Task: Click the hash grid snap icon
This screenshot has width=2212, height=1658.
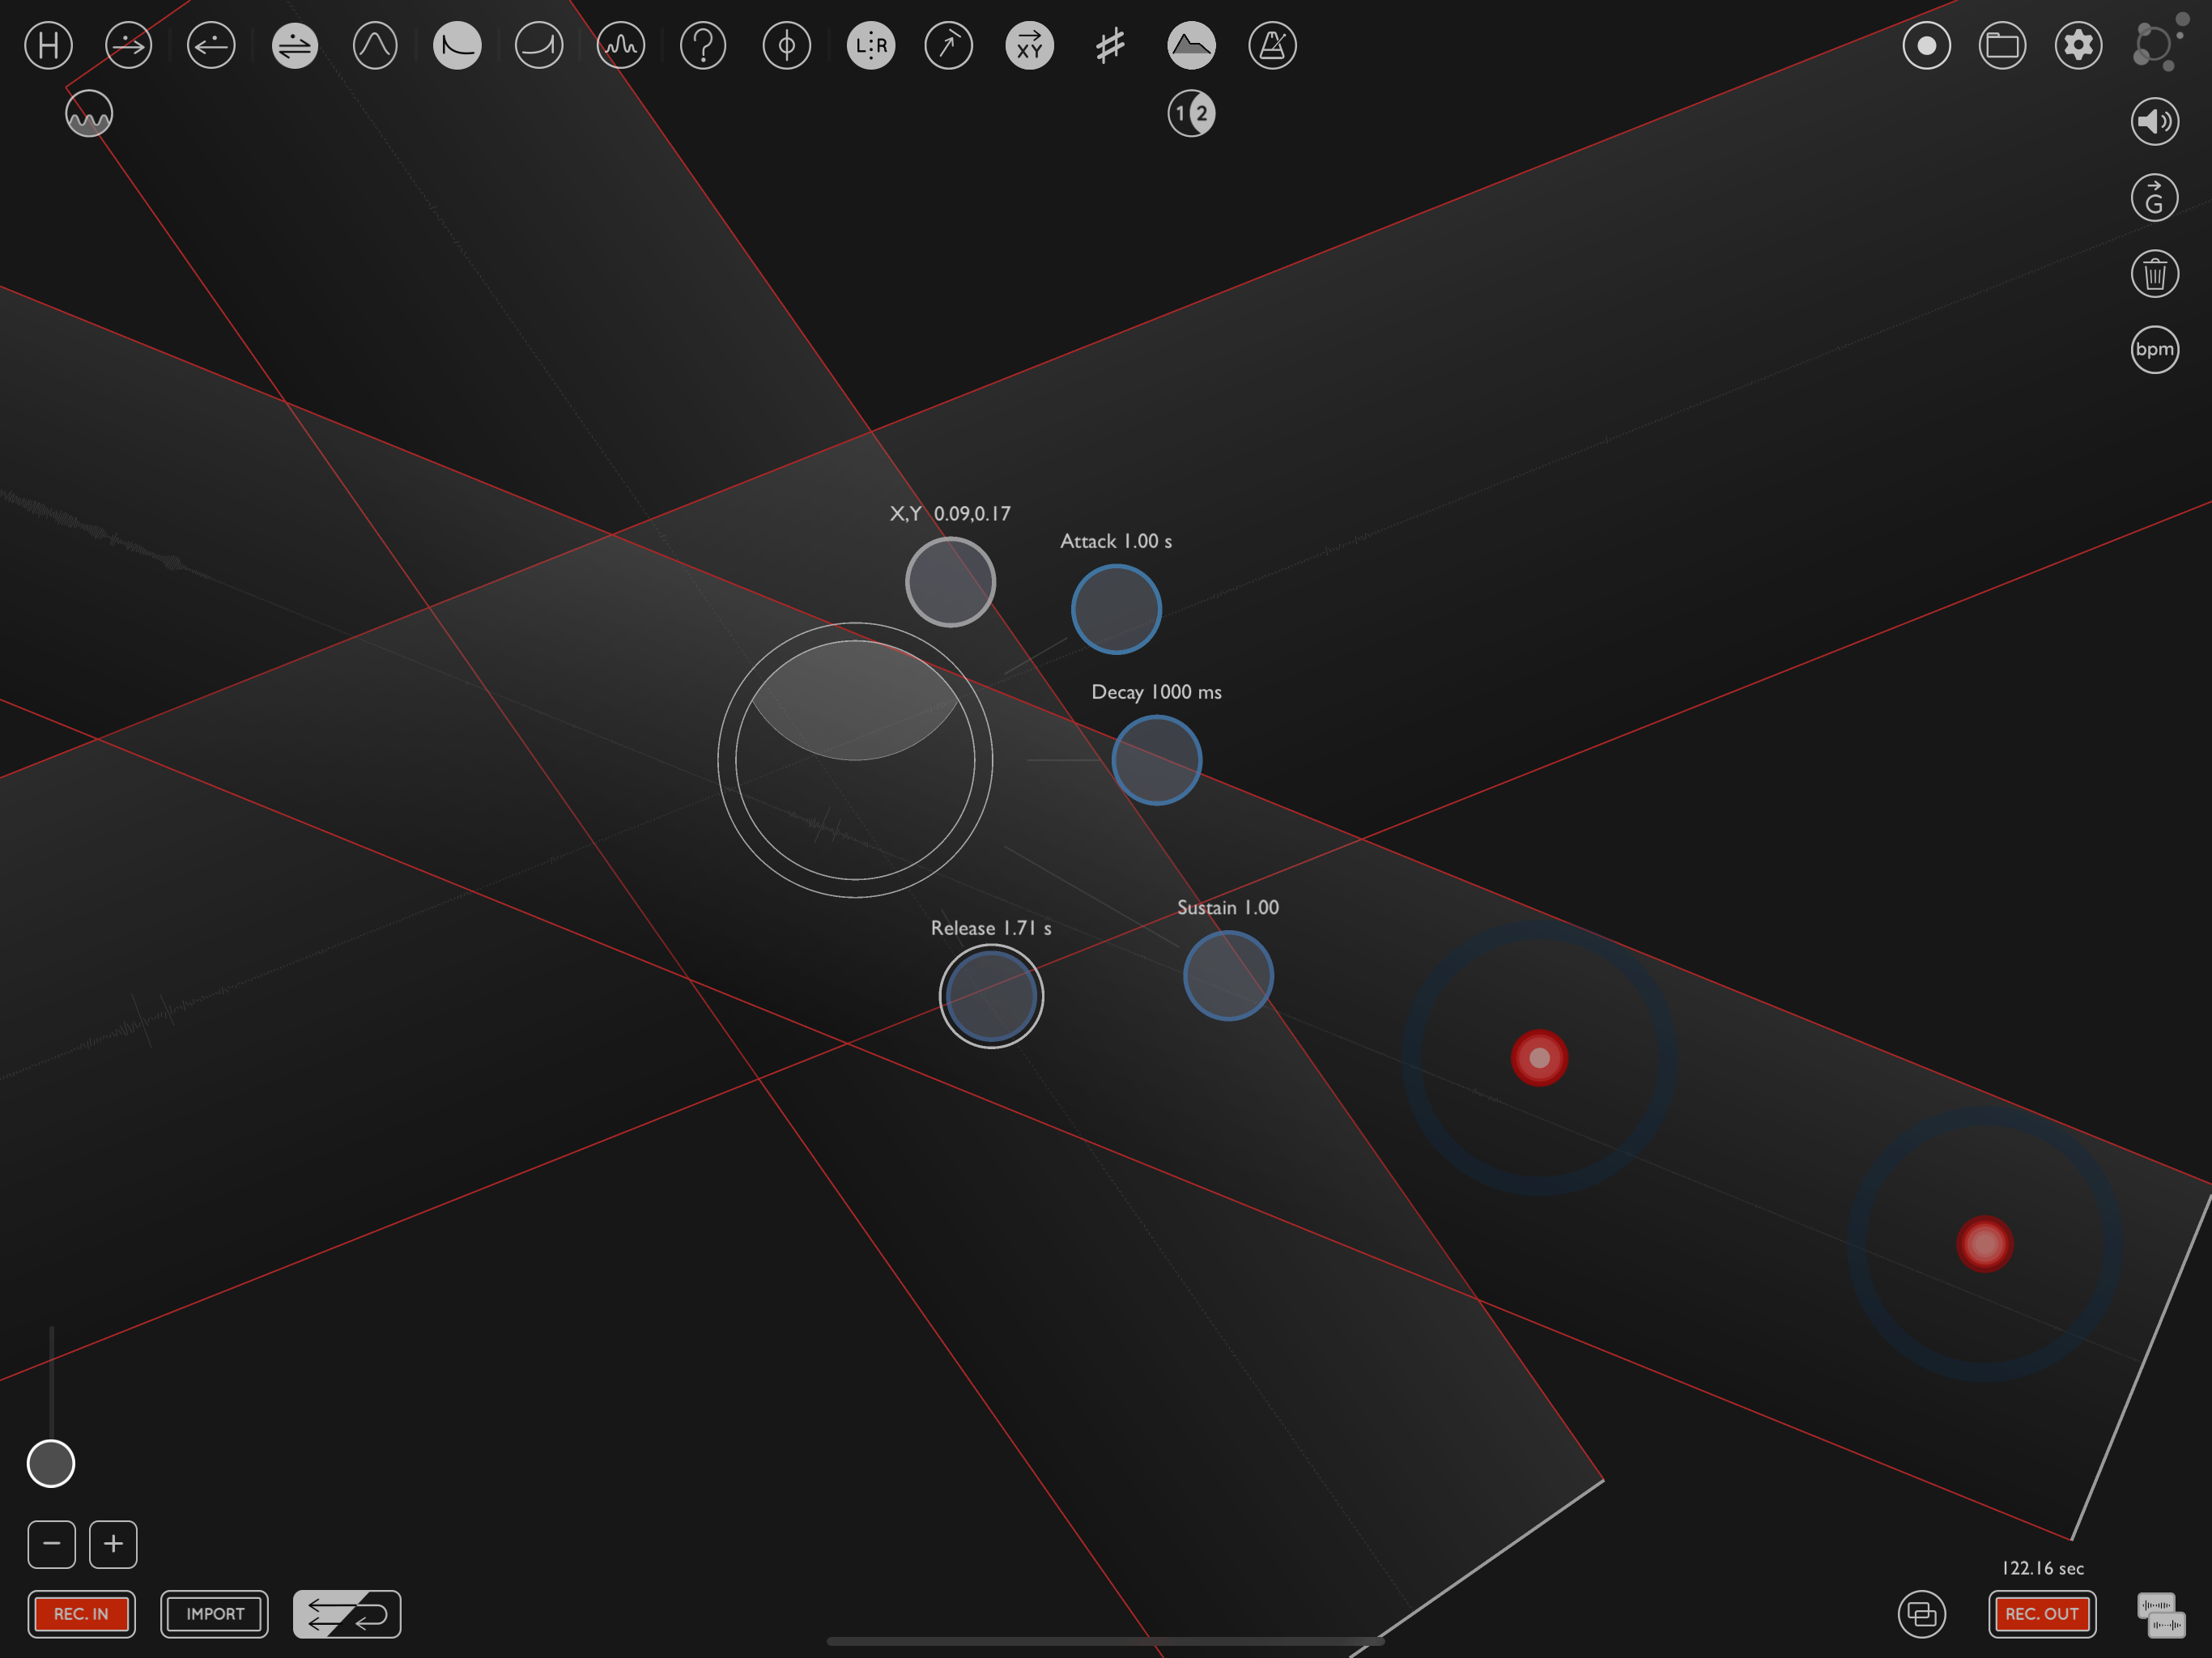Action: 1110,45
